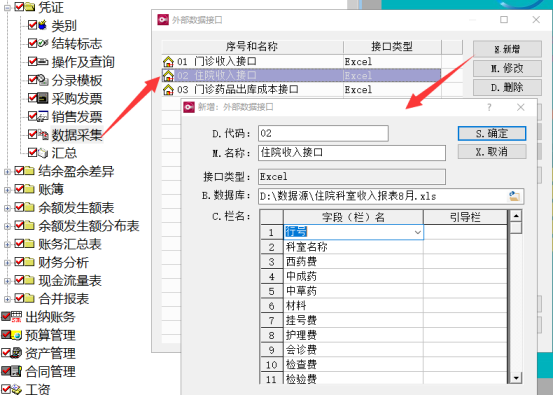The height and width of the screenshot is (395, 553).
Task: Click the N.新增 button
Action: tap(507, 49)
